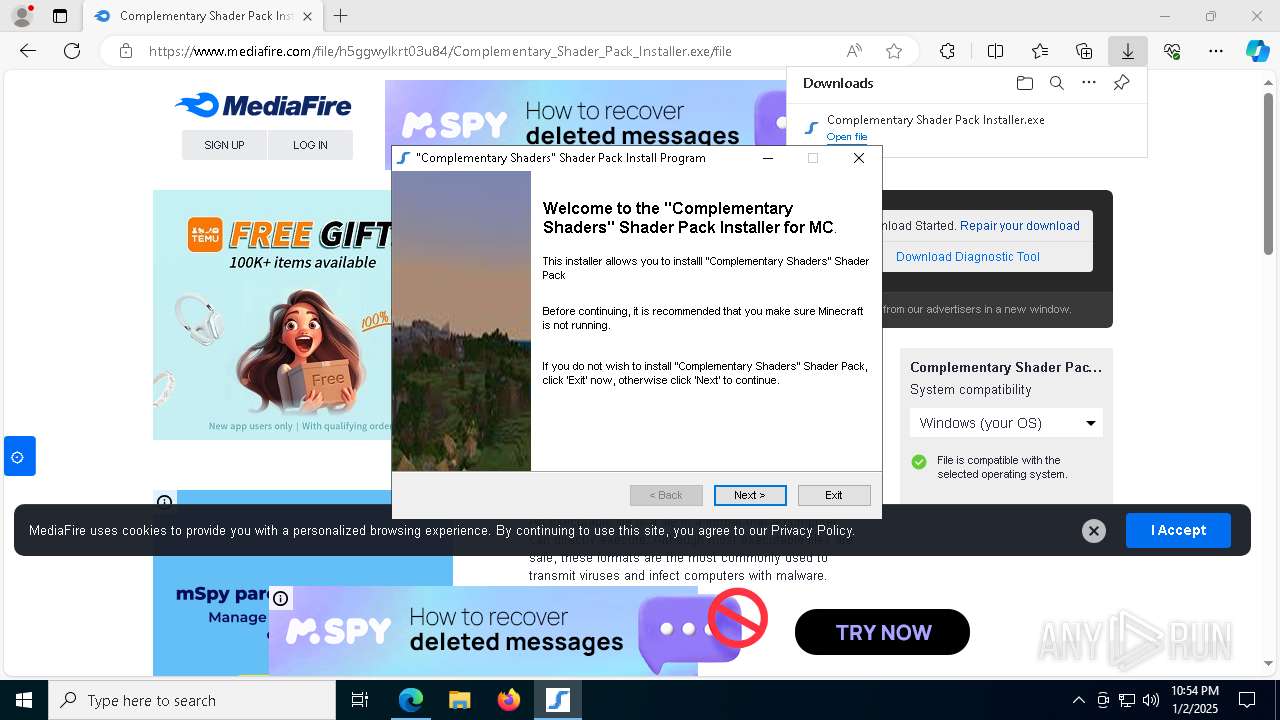Click Exit in the installer
The image size is (1280, 720).
834,495
